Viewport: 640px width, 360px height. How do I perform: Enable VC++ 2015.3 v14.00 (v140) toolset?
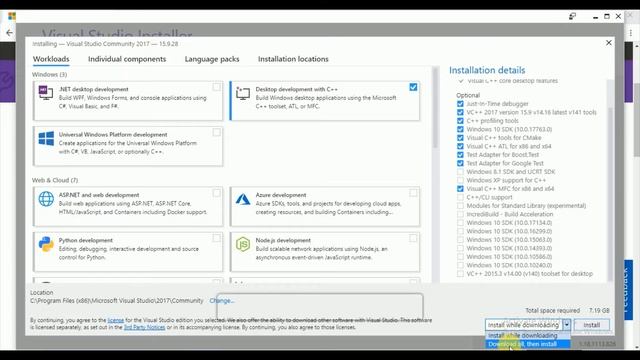(460, 274)
